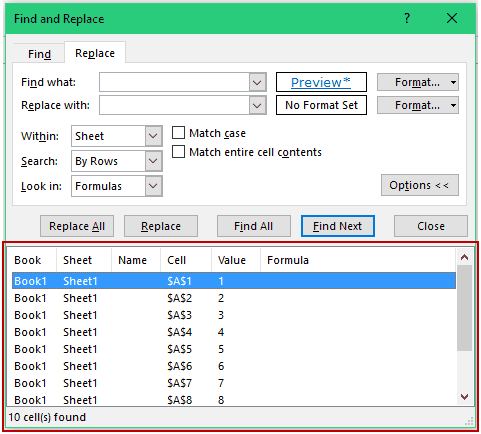Click the help question mark icon
Viewport: 481px width, 434px height.
[x=407, y=18]
